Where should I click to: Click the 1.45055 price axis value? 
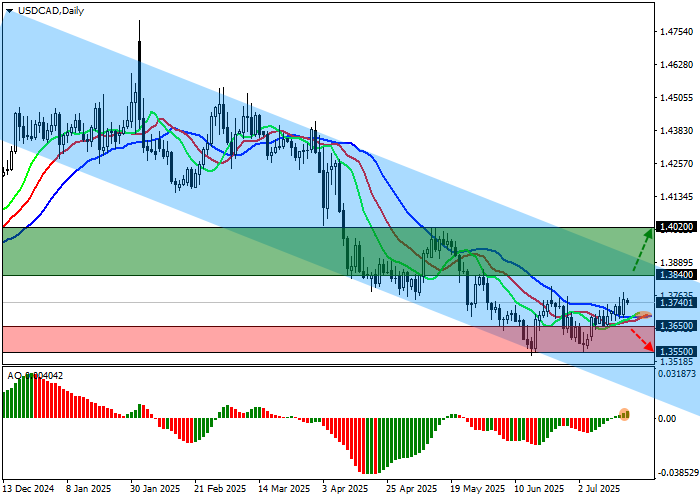point(677,98)
